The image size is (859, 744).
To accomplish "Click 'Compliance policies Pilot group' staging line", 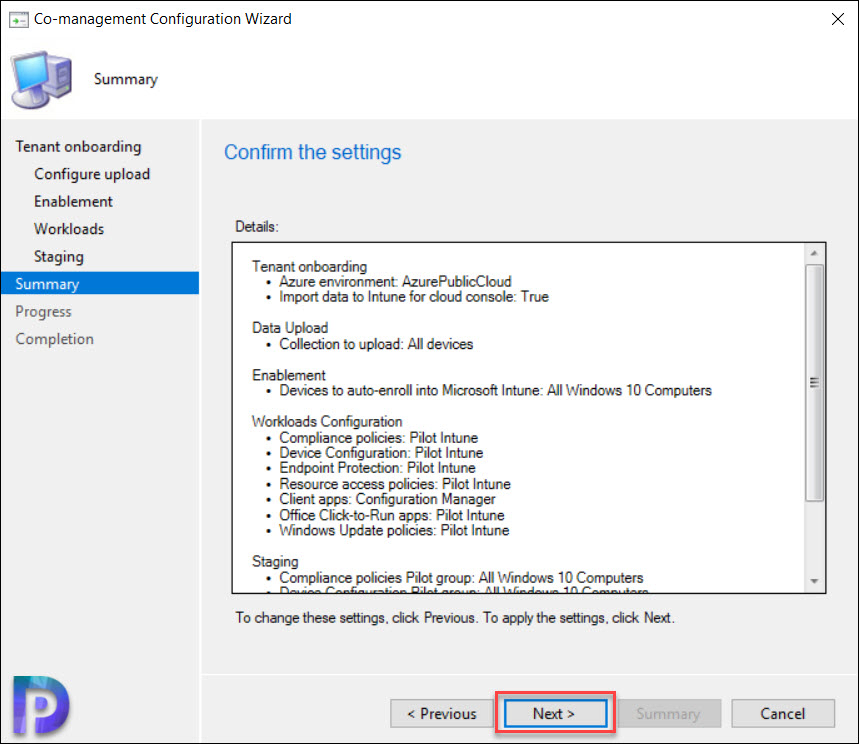I will coord(461,578).
